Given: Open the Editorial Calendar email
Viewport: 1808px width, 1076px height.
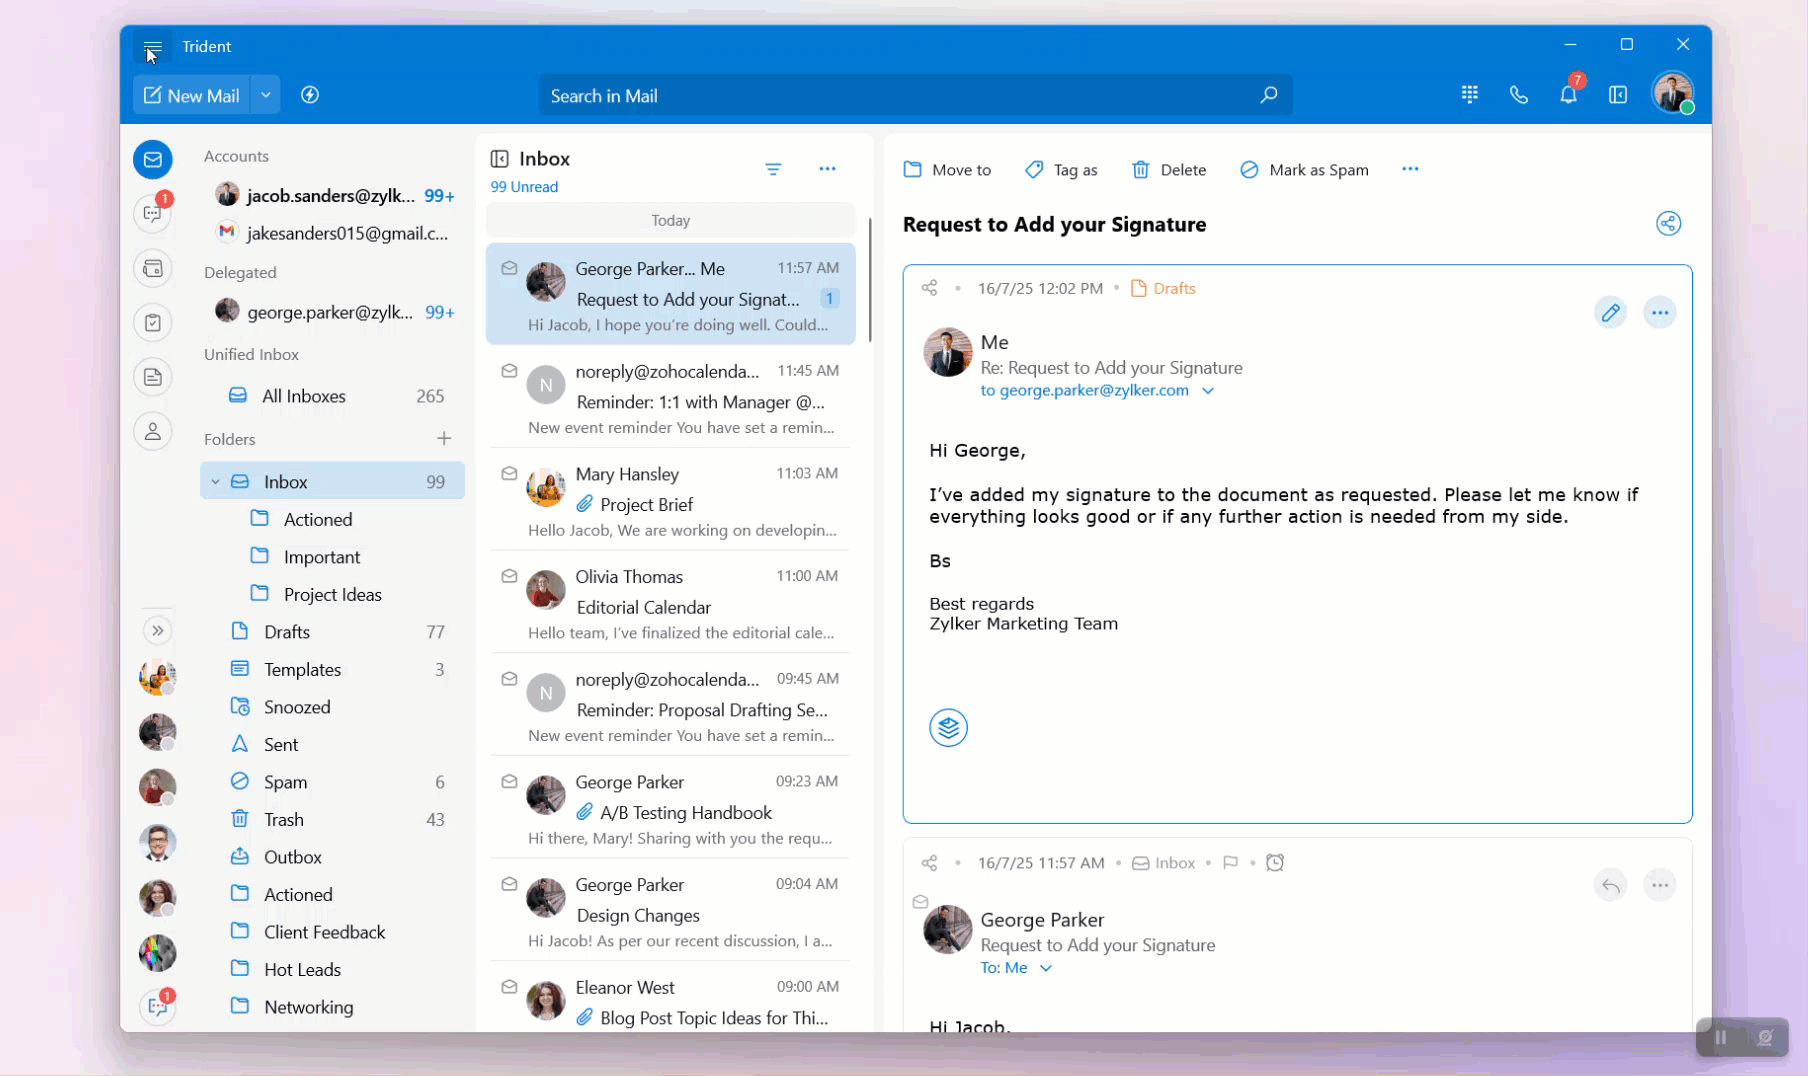Looking at the screenshot, I should tap(670, 603).
